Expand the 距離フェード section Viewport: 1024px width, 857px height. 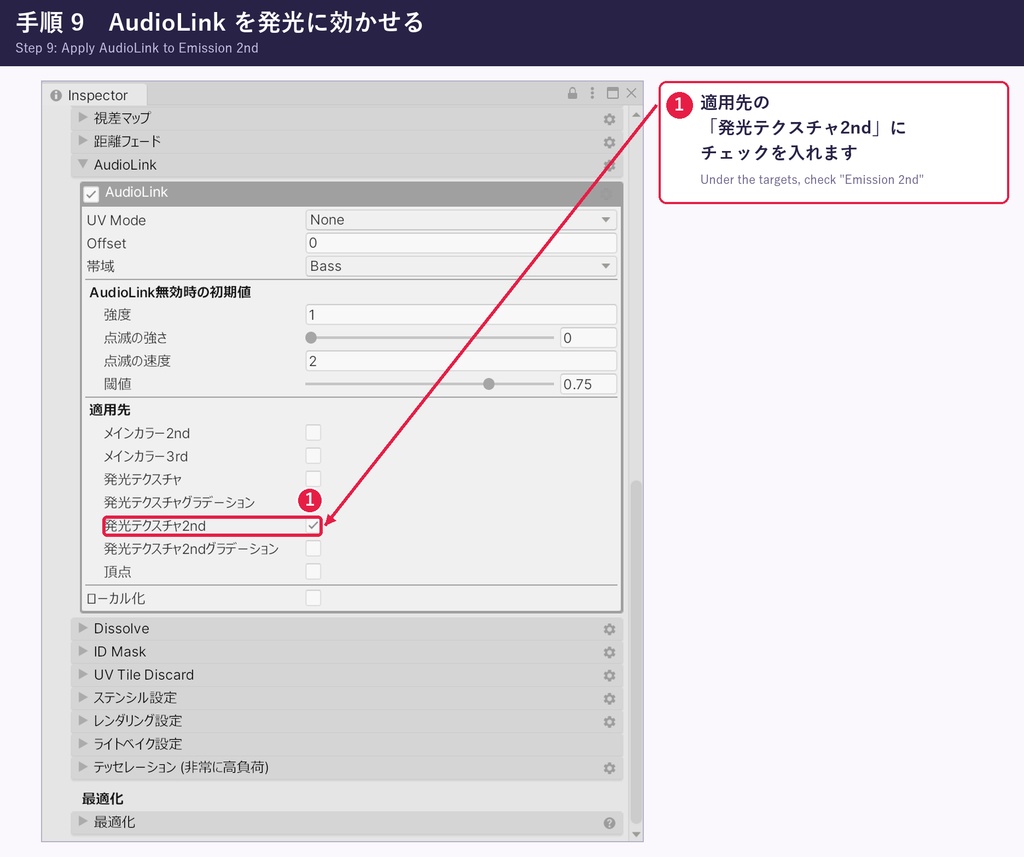coord(83,140)
